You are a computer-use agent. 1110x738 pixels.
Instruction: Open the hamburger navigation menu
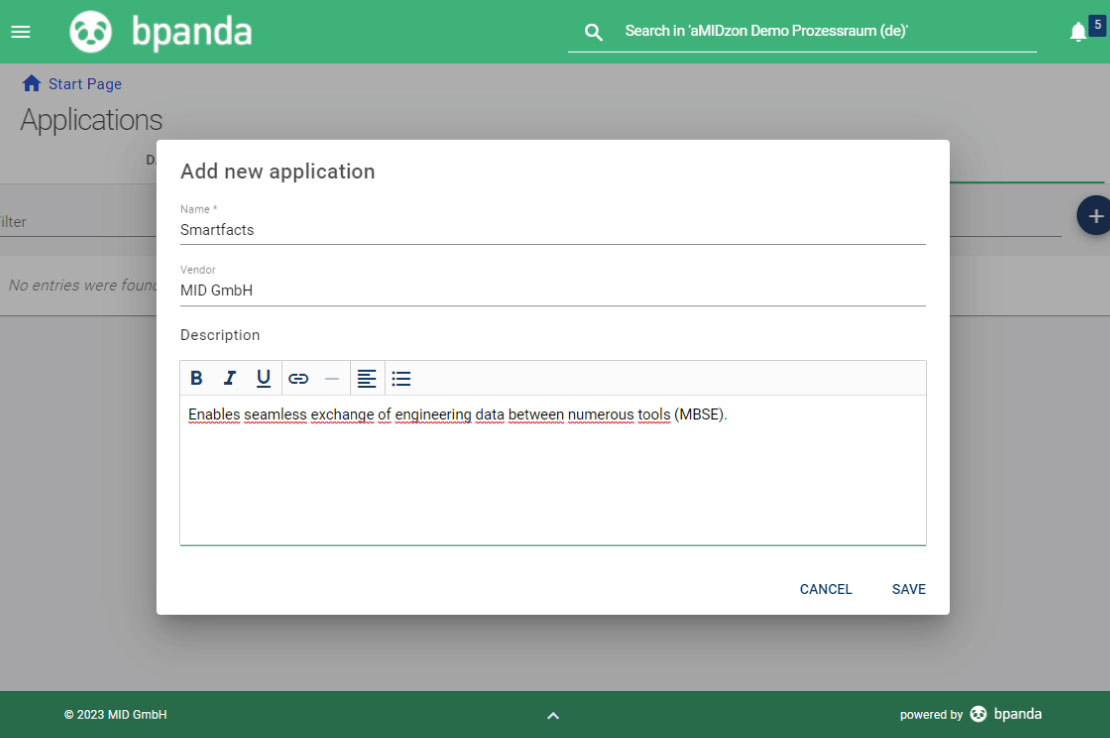point(21,32)
